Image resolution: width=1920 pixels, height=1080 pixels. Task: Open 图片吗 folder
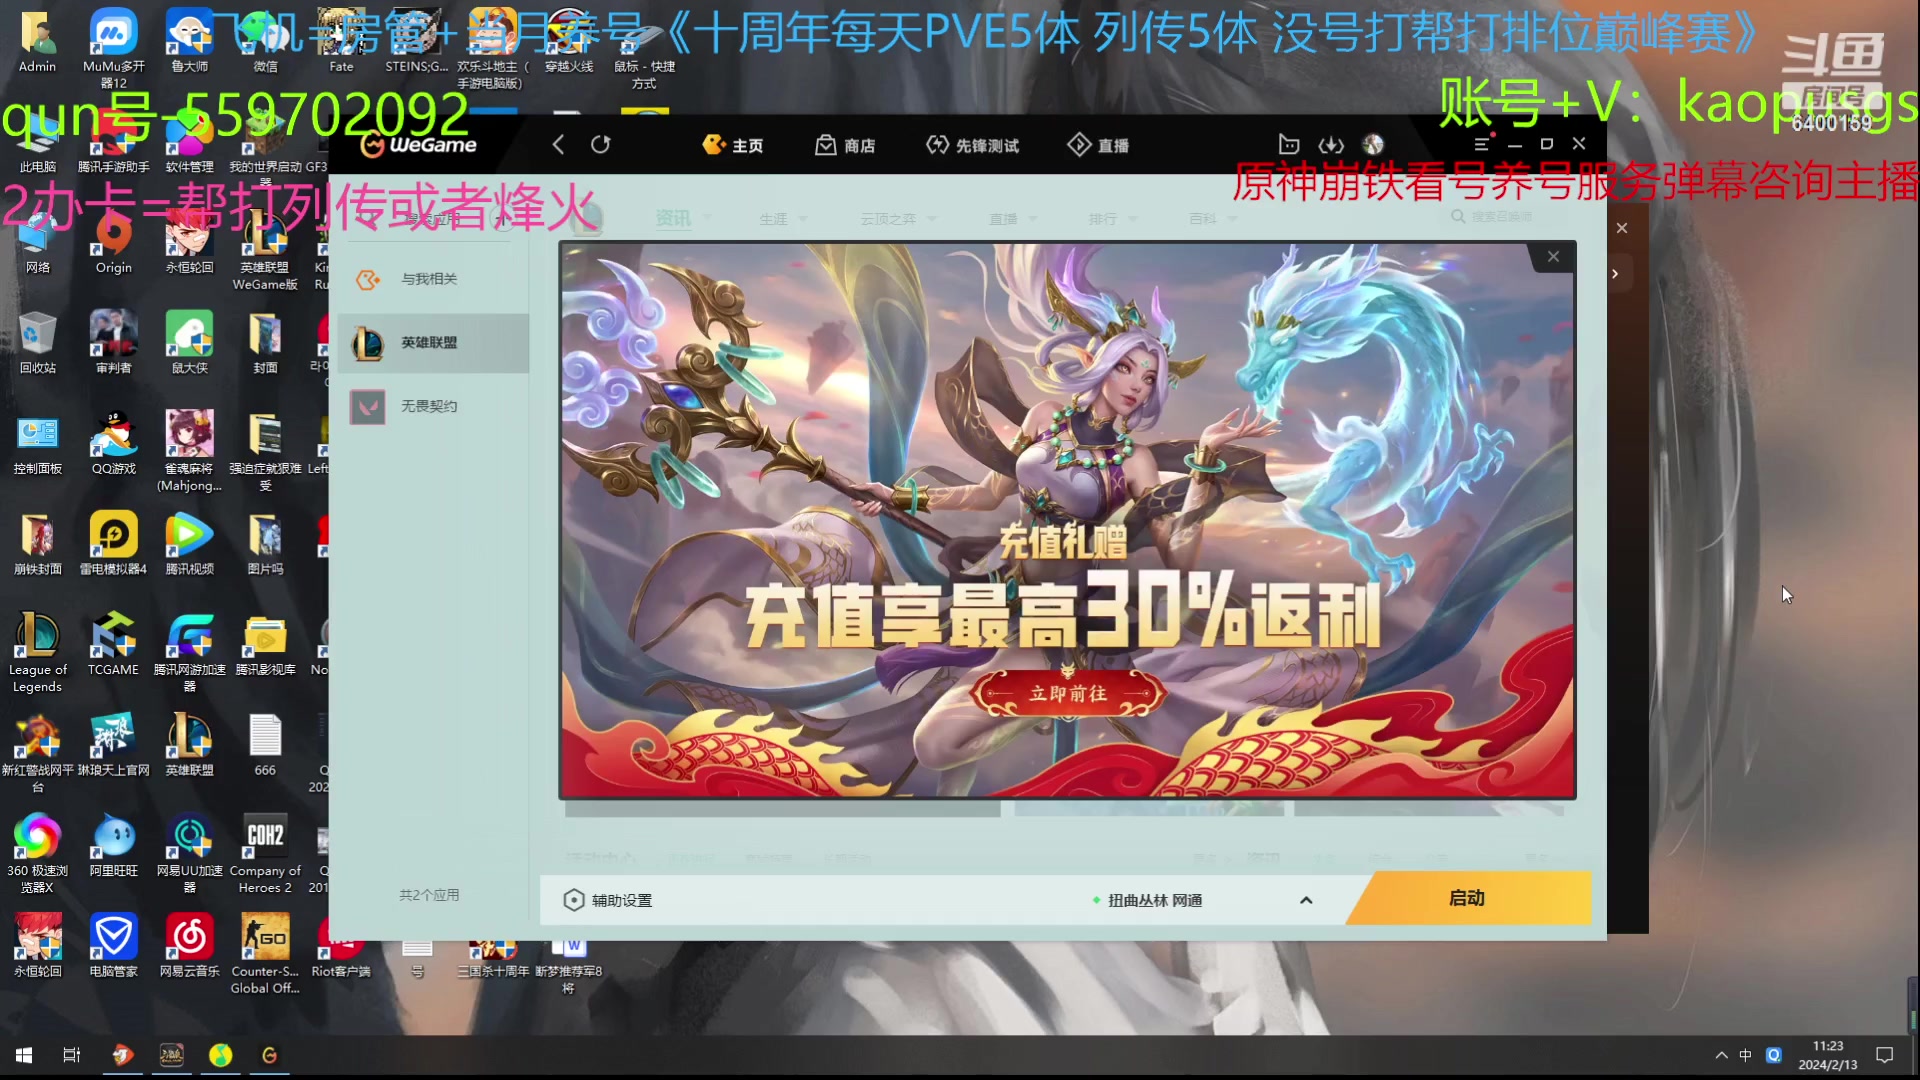265,545
